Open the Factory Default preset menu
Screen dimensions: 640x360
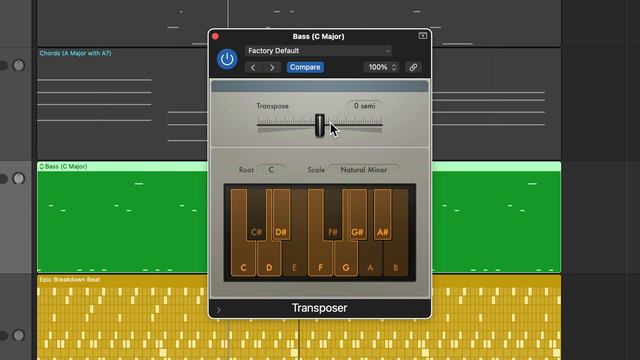point(318,51)
